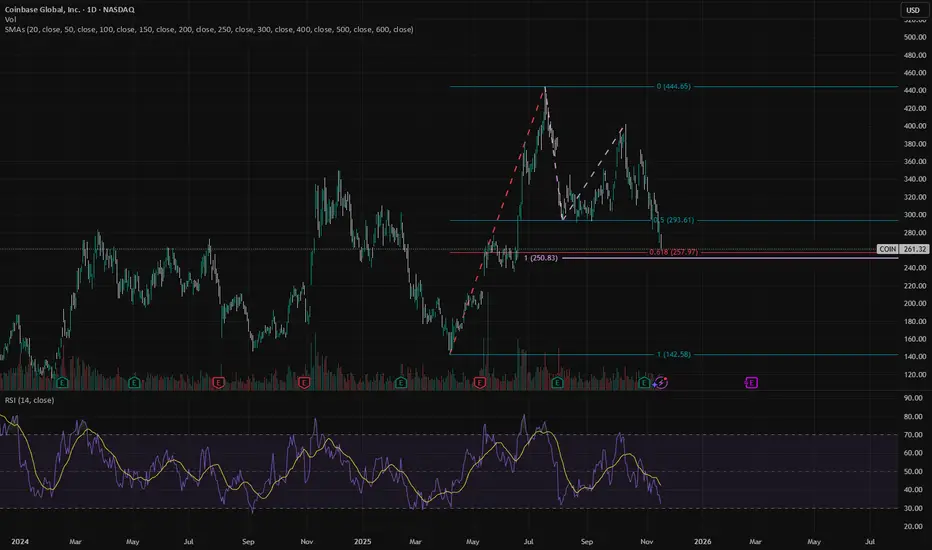
Task: Click the red earnings marker near August 2024
Action: click(x=218, y=383)
